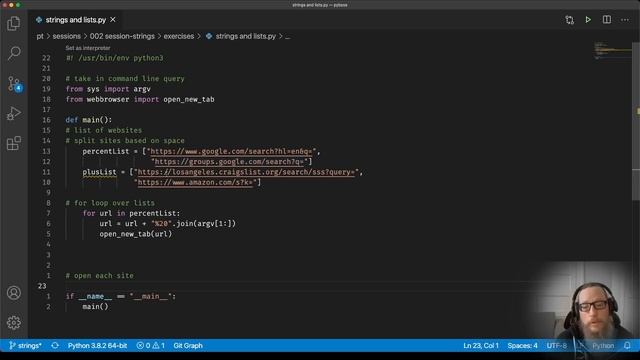The image size is (640, 360).
Task: Click the 'exercises' breadcrumb segment
Action: coord(179,36)
